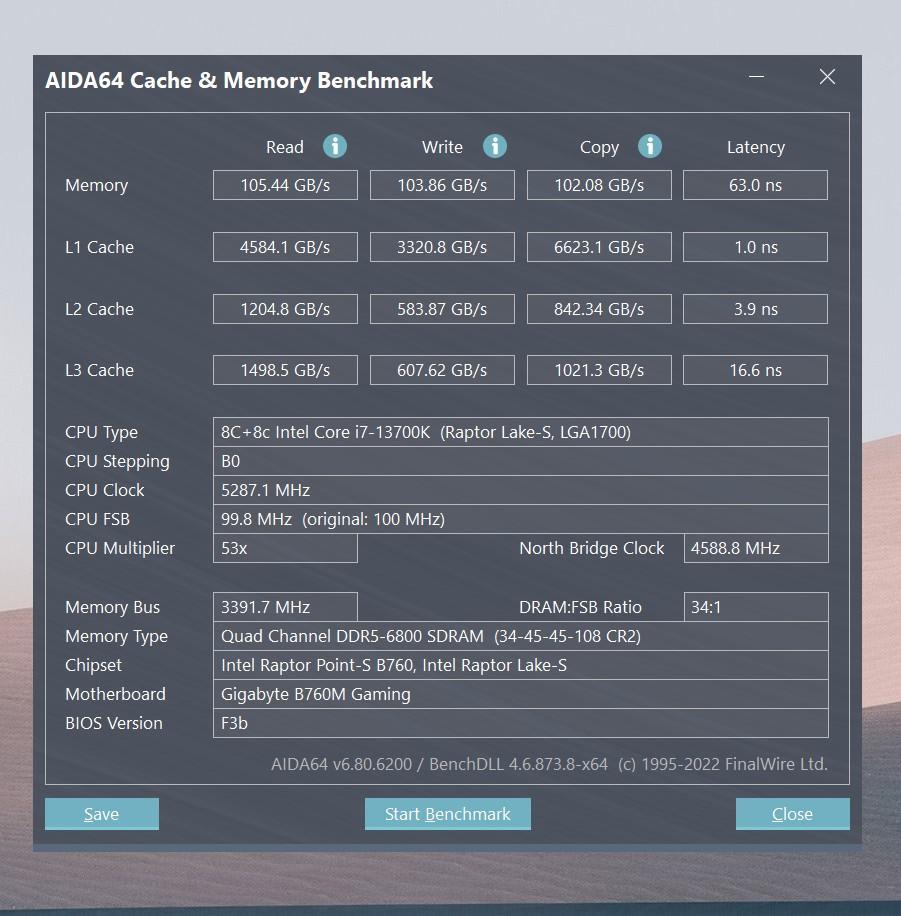Click the CPU Type field showing i7-13700K
Image resolution: width=901 pixels, height=916 pixels.
521,432
